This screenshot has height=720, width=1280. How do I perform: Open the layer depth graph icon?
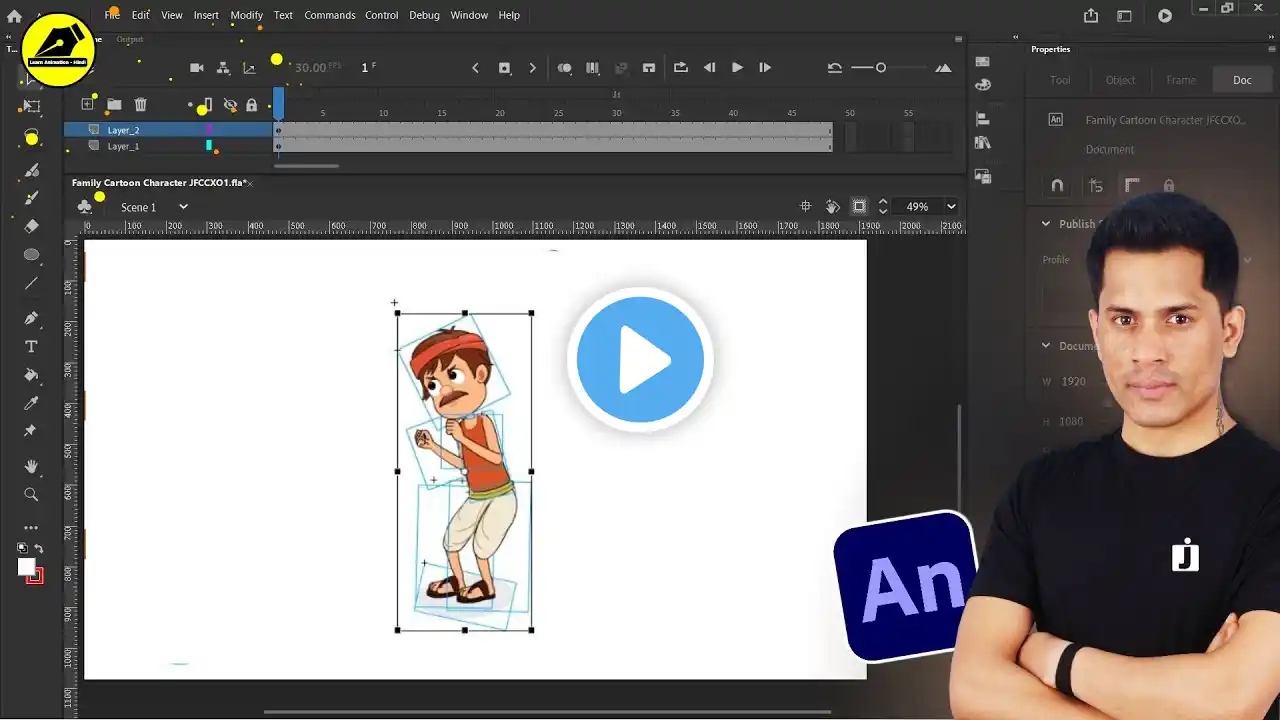pos(248,68)
